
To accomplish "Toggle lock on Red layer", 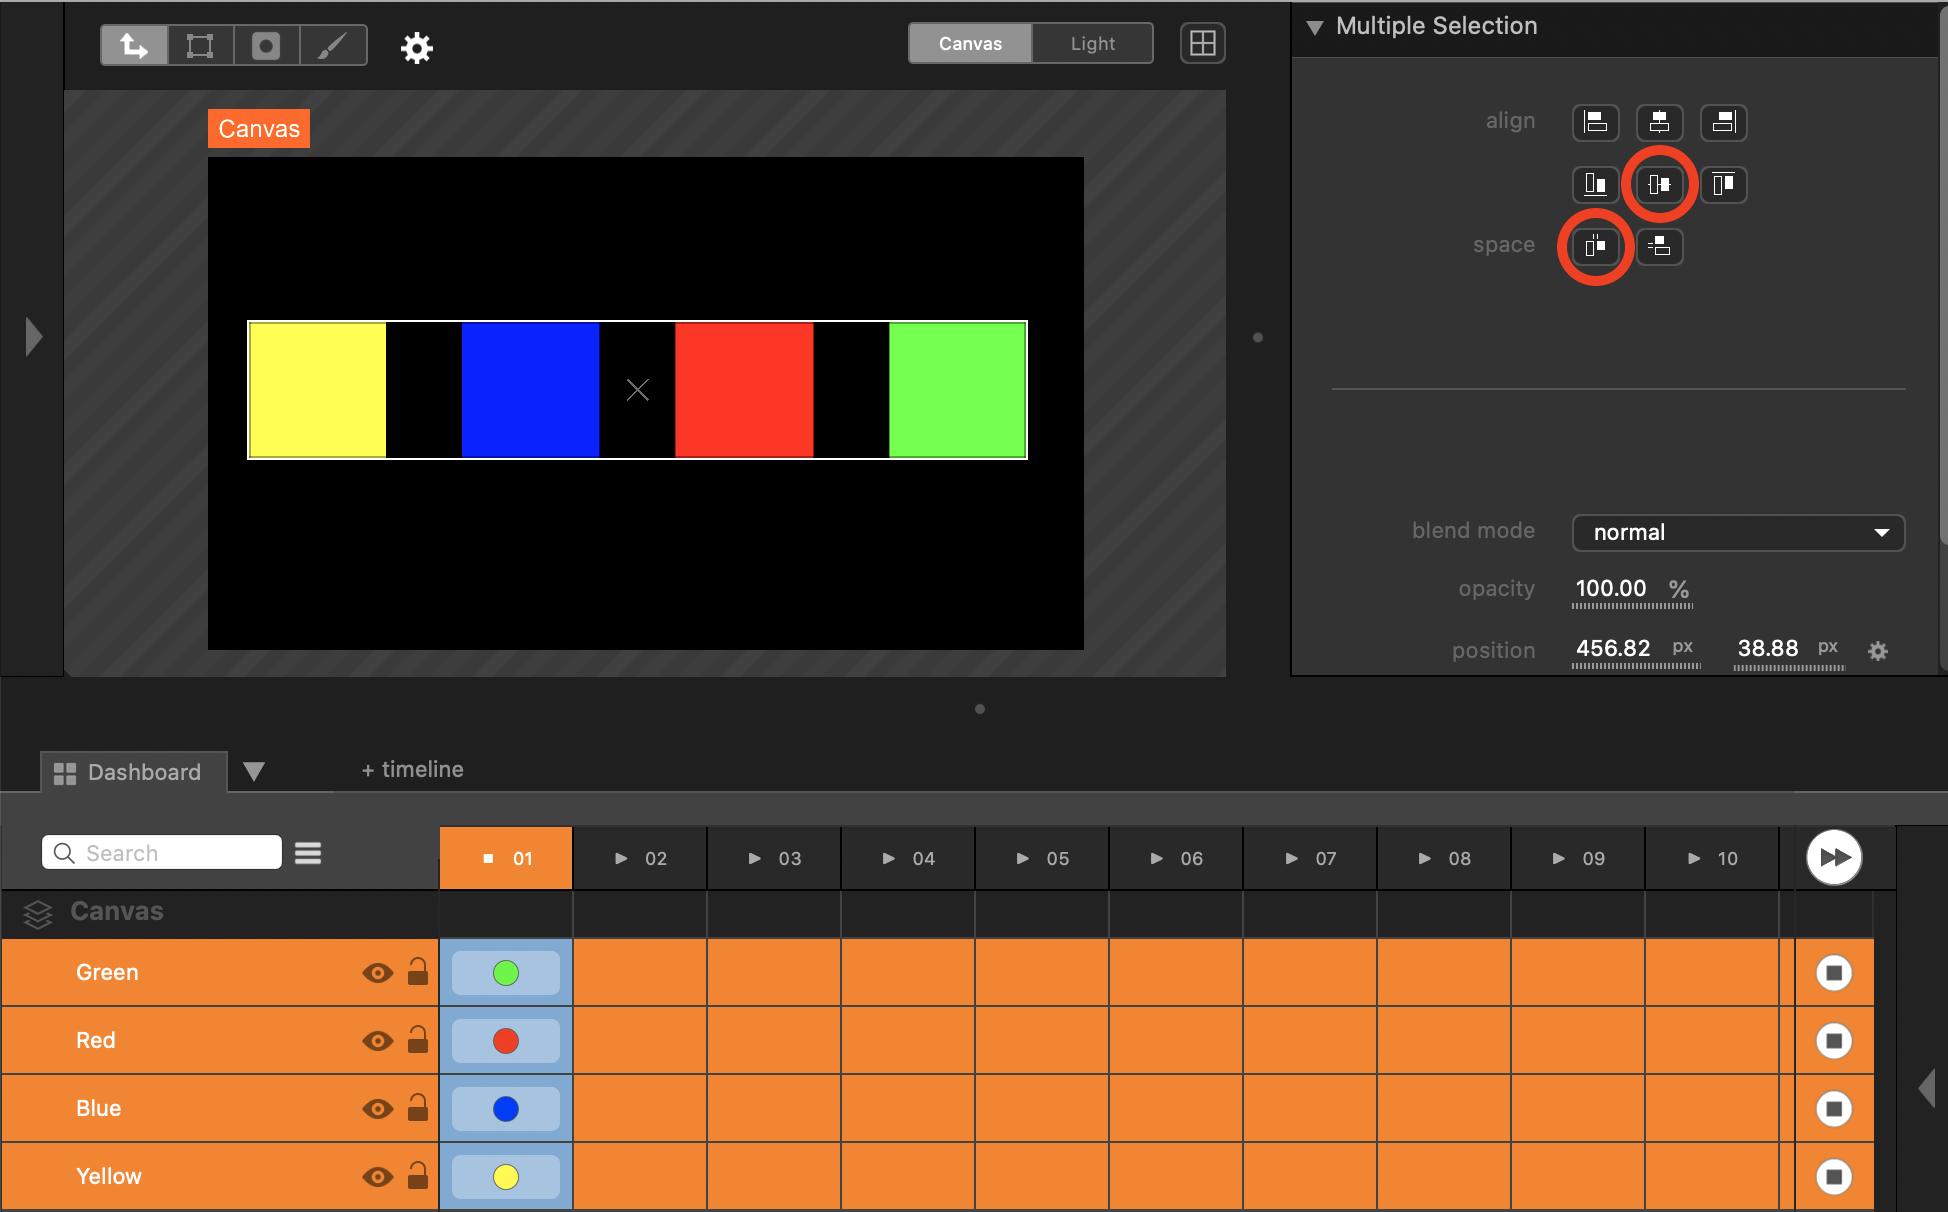I will pos(418,1041).
